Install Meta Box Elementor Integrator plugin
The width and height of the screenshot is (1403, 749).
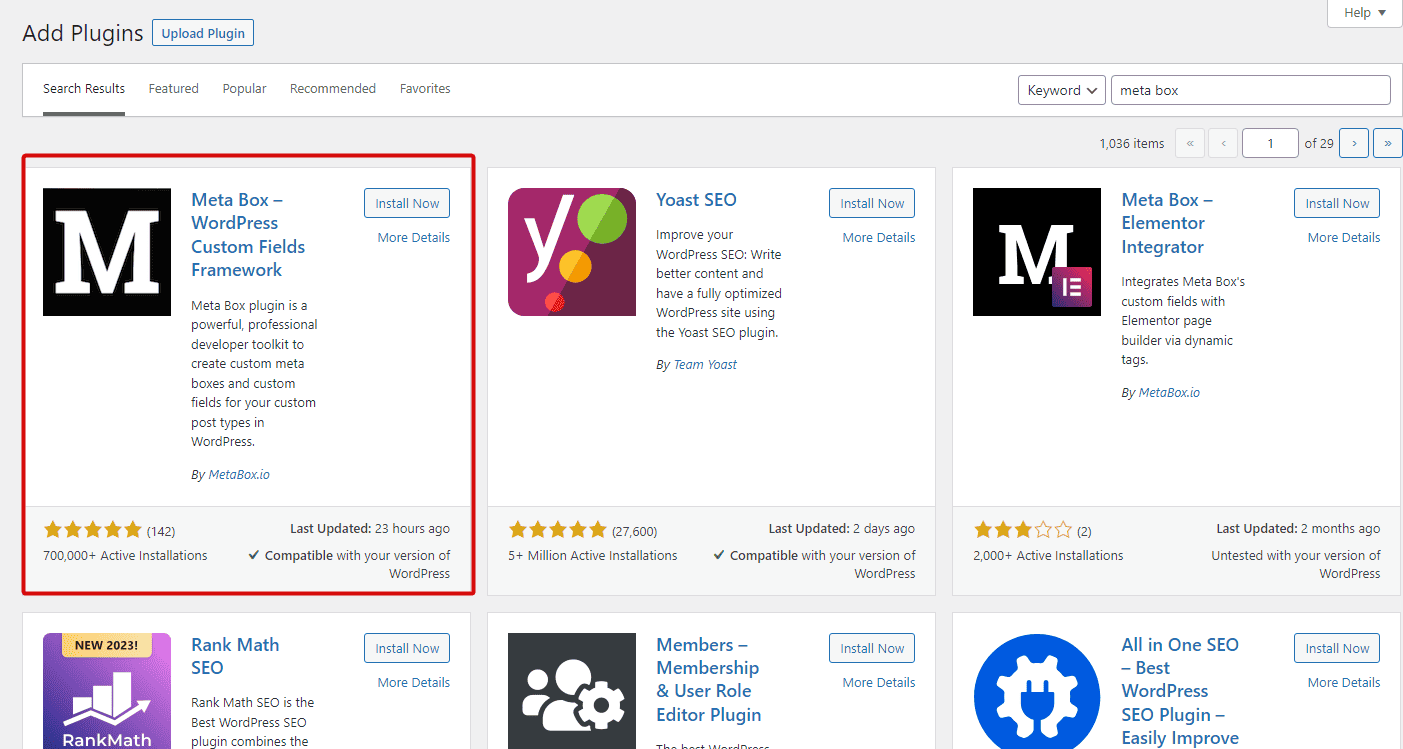(x=1337, y=203)
